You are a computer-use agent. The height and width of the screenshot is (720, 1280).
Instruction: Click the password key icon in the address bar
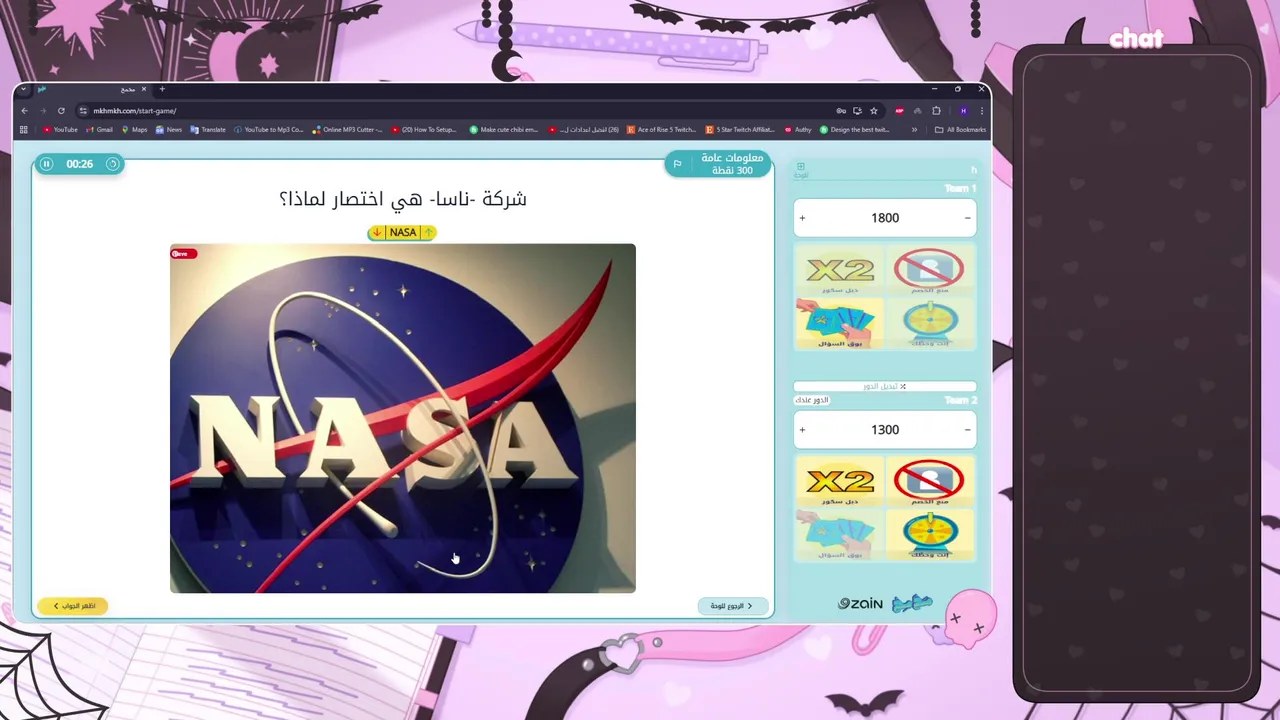841,111
